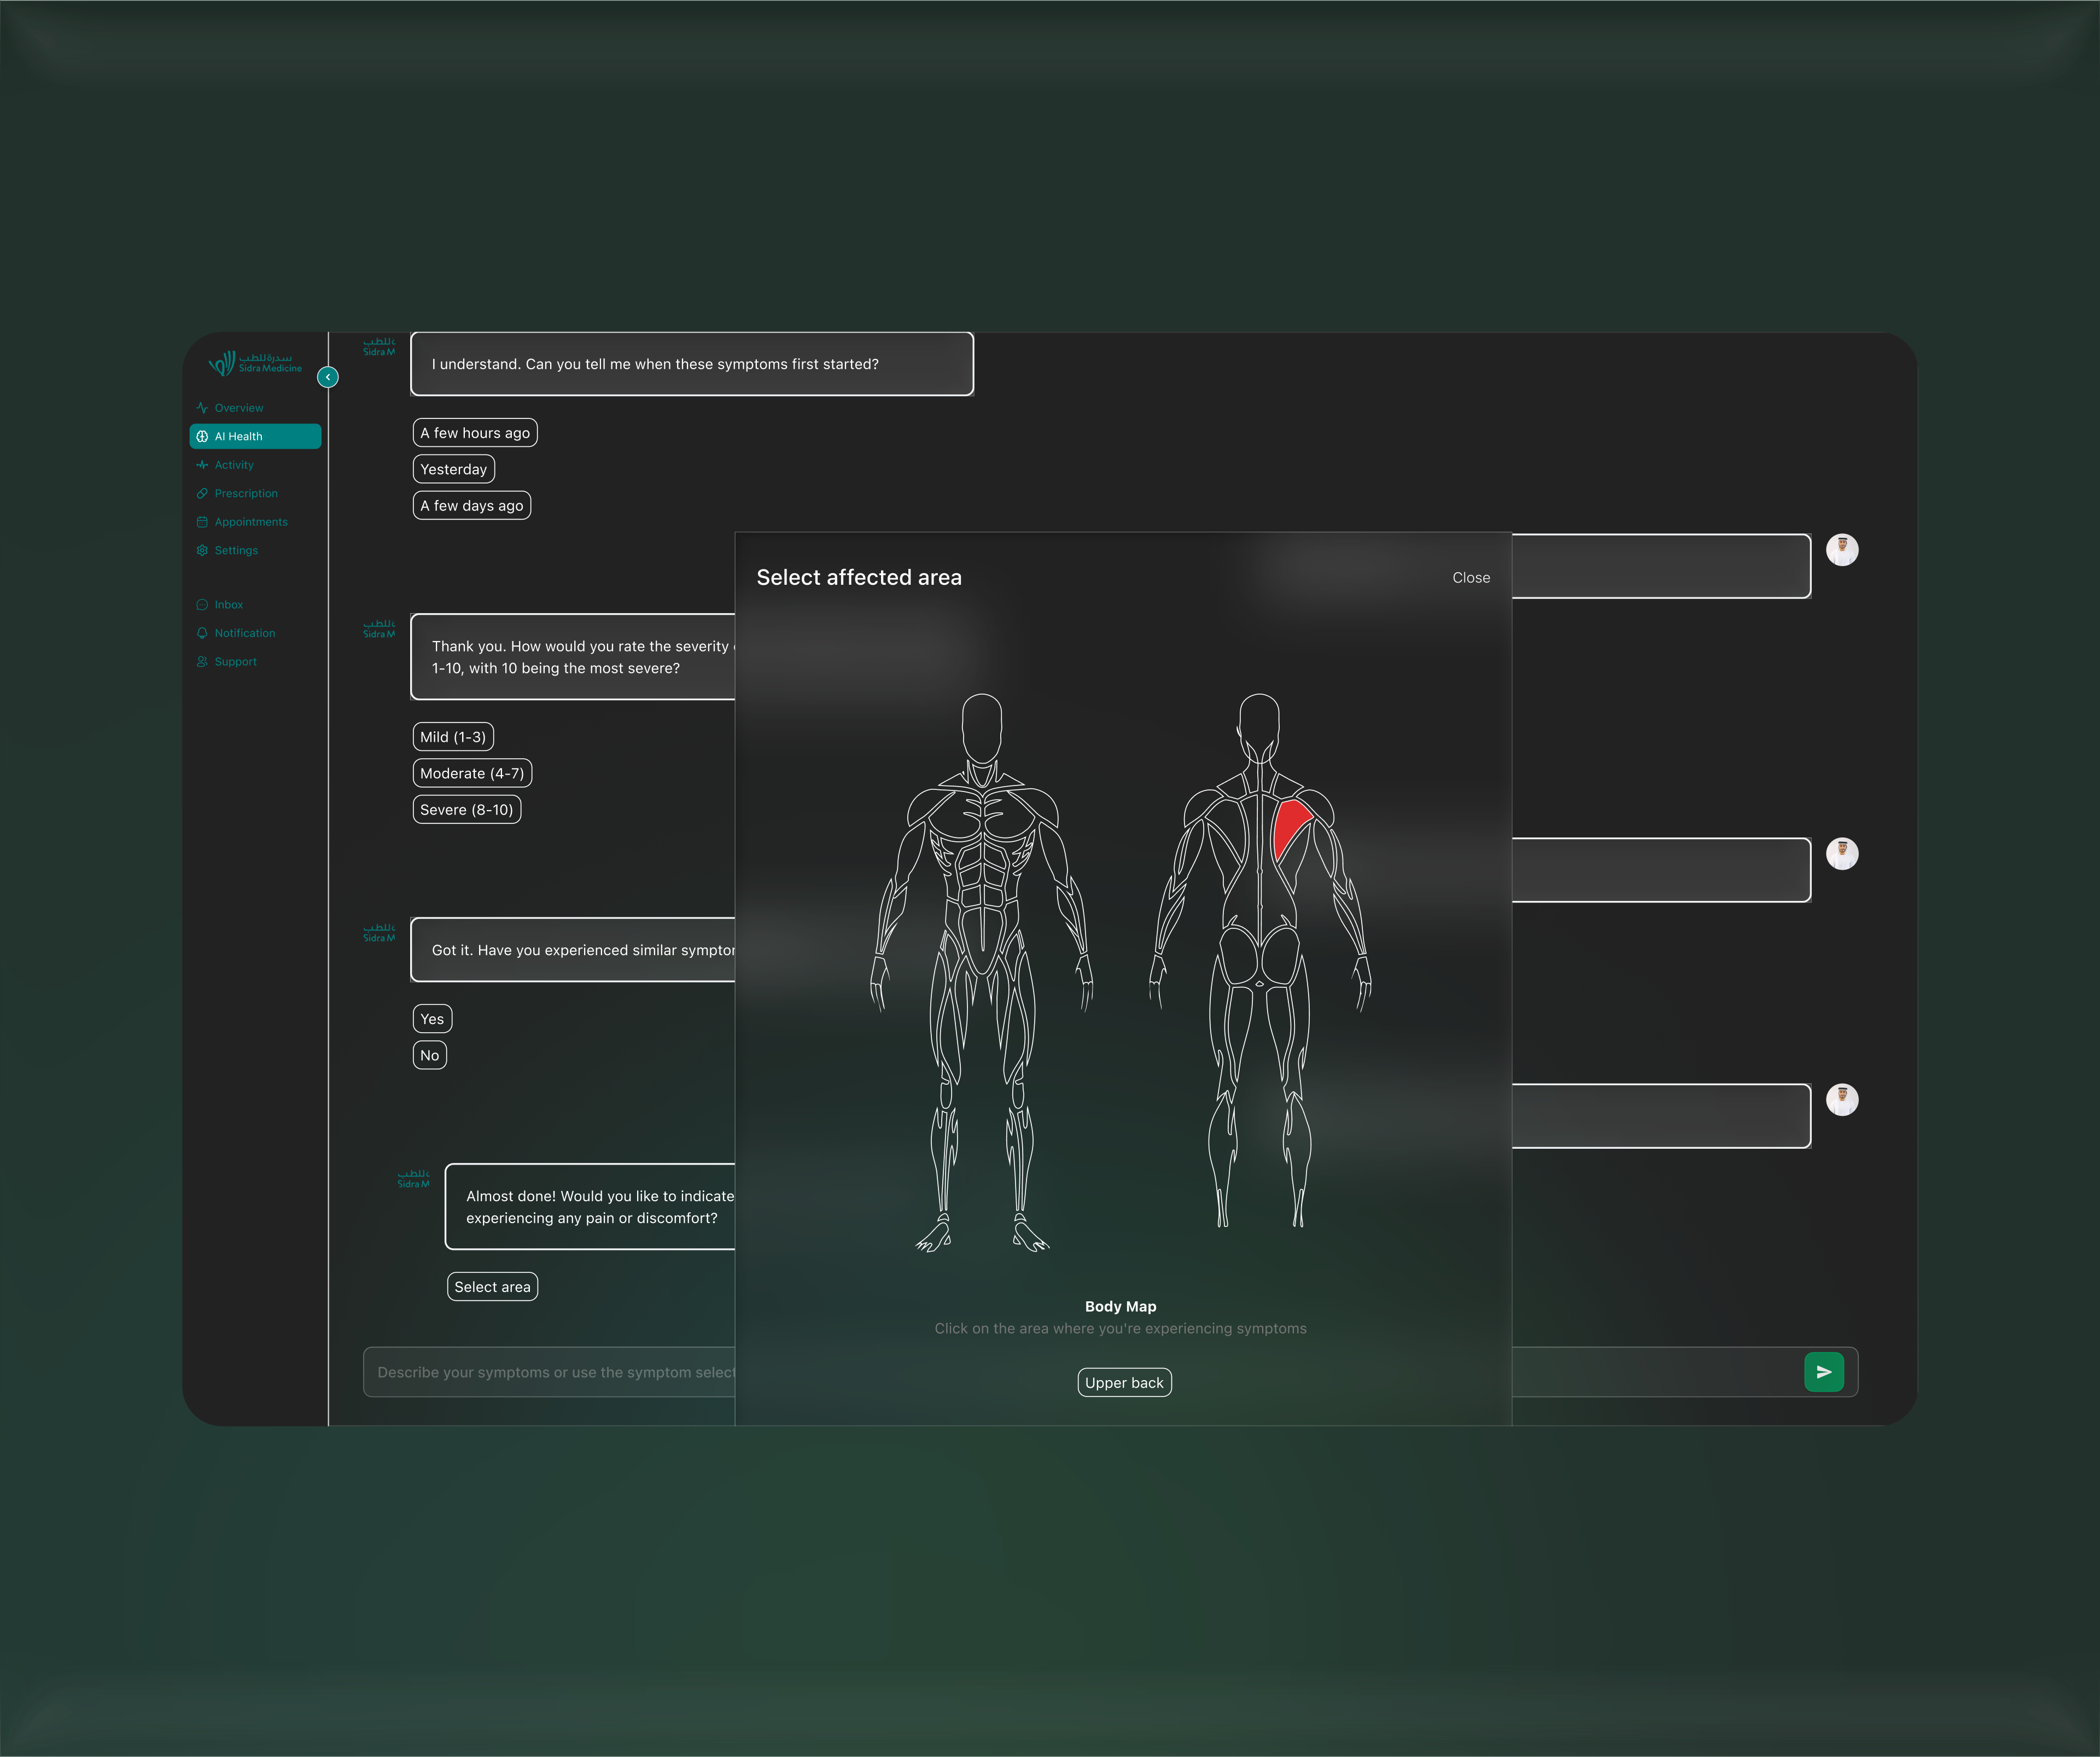The width and height of the screenshot is (2100, 1757).
Task: Open Prescription via the pill icon
Action: coord(203,493)
